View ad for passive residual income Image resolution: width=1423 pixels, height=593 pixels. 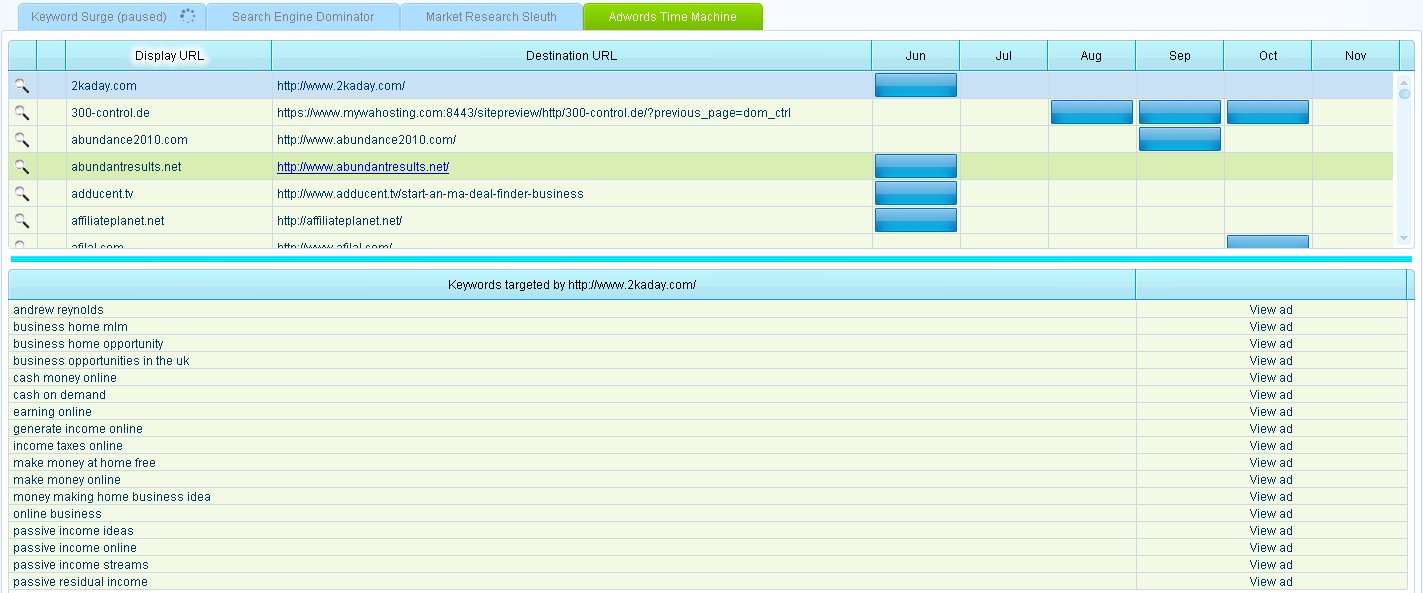coord(1270,582)
